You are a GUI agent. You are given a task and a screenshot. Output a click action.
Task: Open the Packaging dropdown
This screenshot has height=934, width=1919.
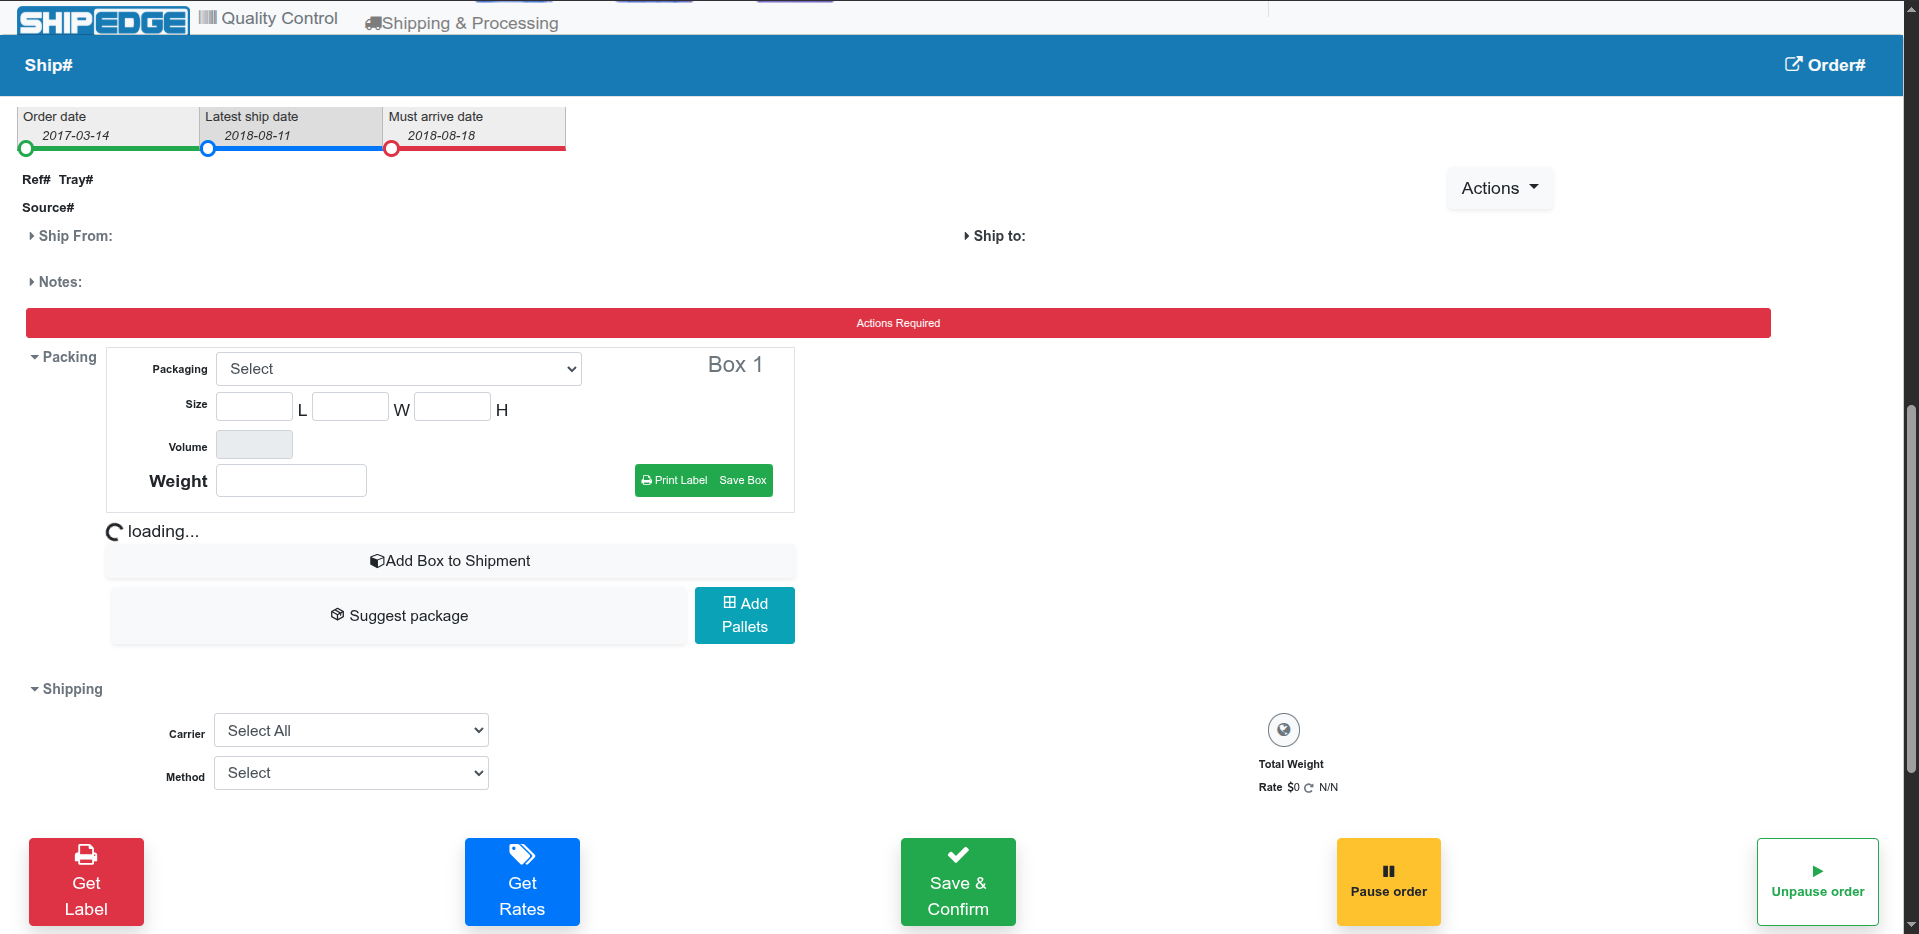click(x=398, y=369)
